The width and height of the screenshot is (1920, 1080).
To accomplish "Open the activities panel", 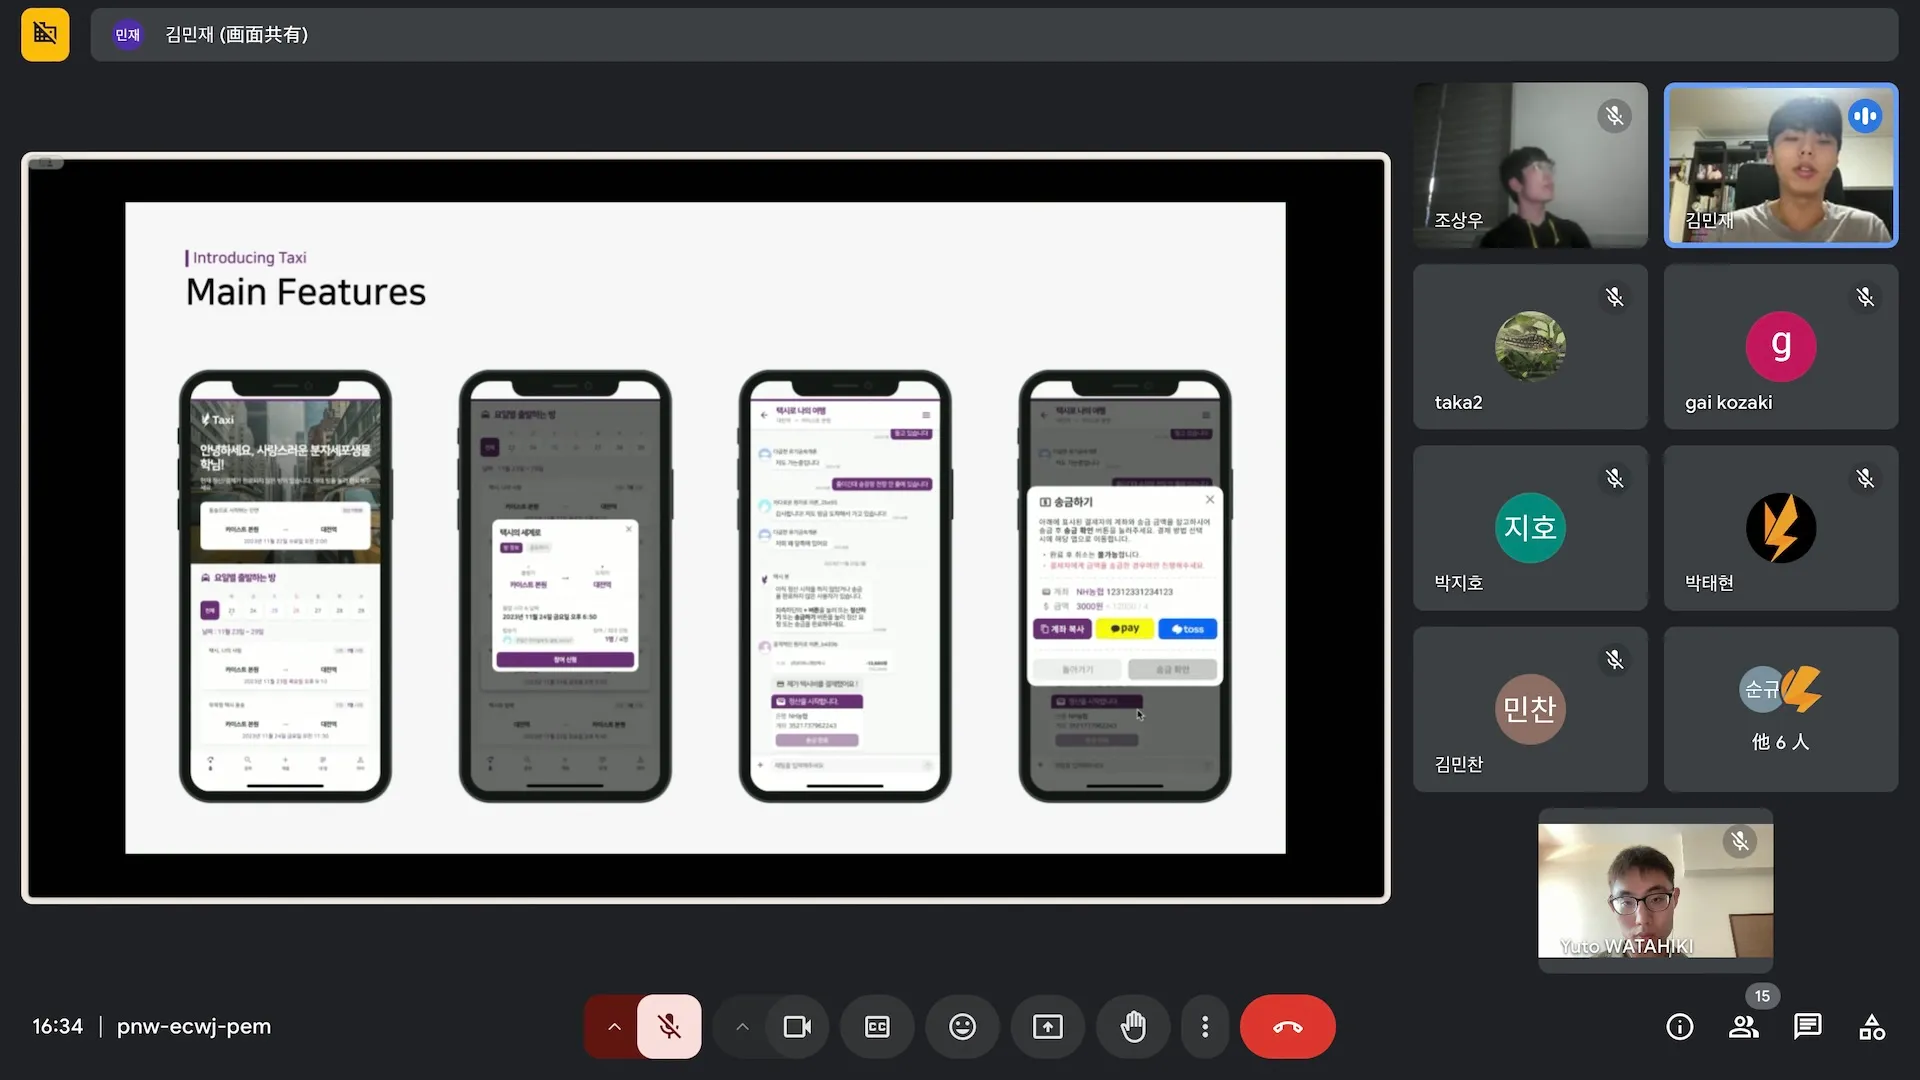I will tap(1871, 1027).
